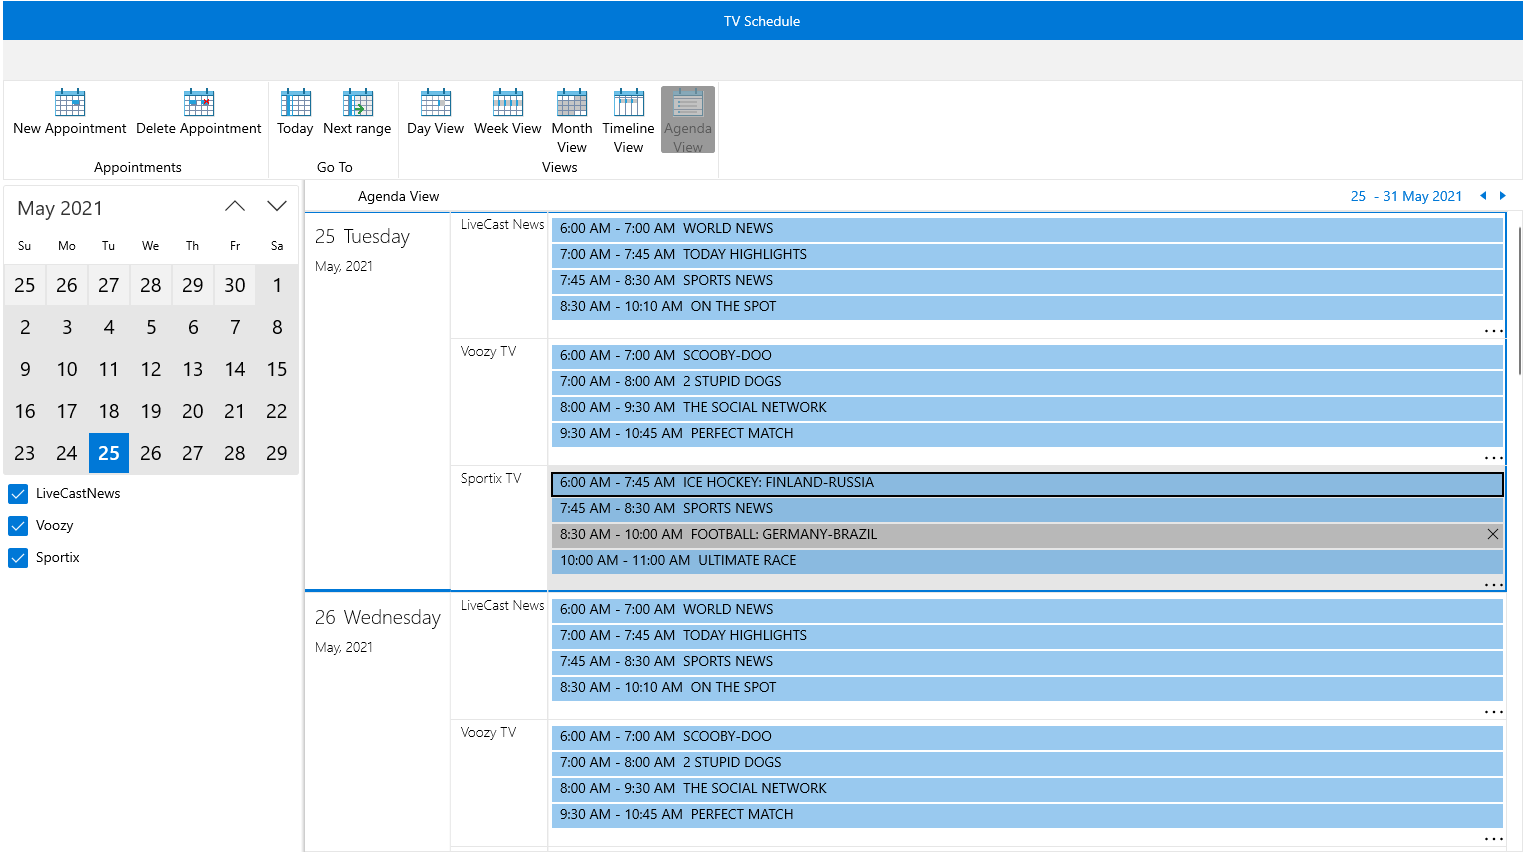Switch to Timeline View
The height and width of the screenshot is (859, 1528).
628,120
